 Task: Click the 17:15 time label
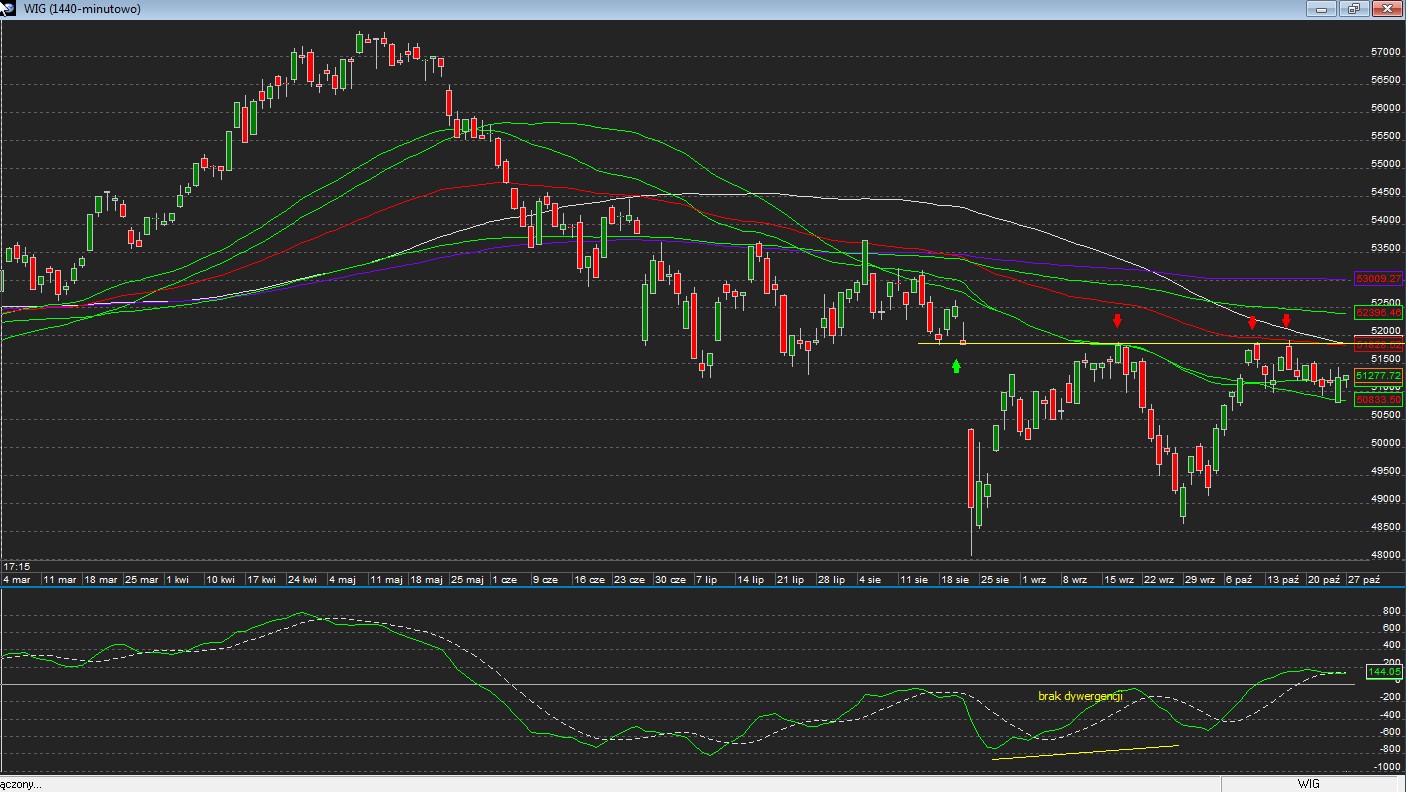point(16,566)
